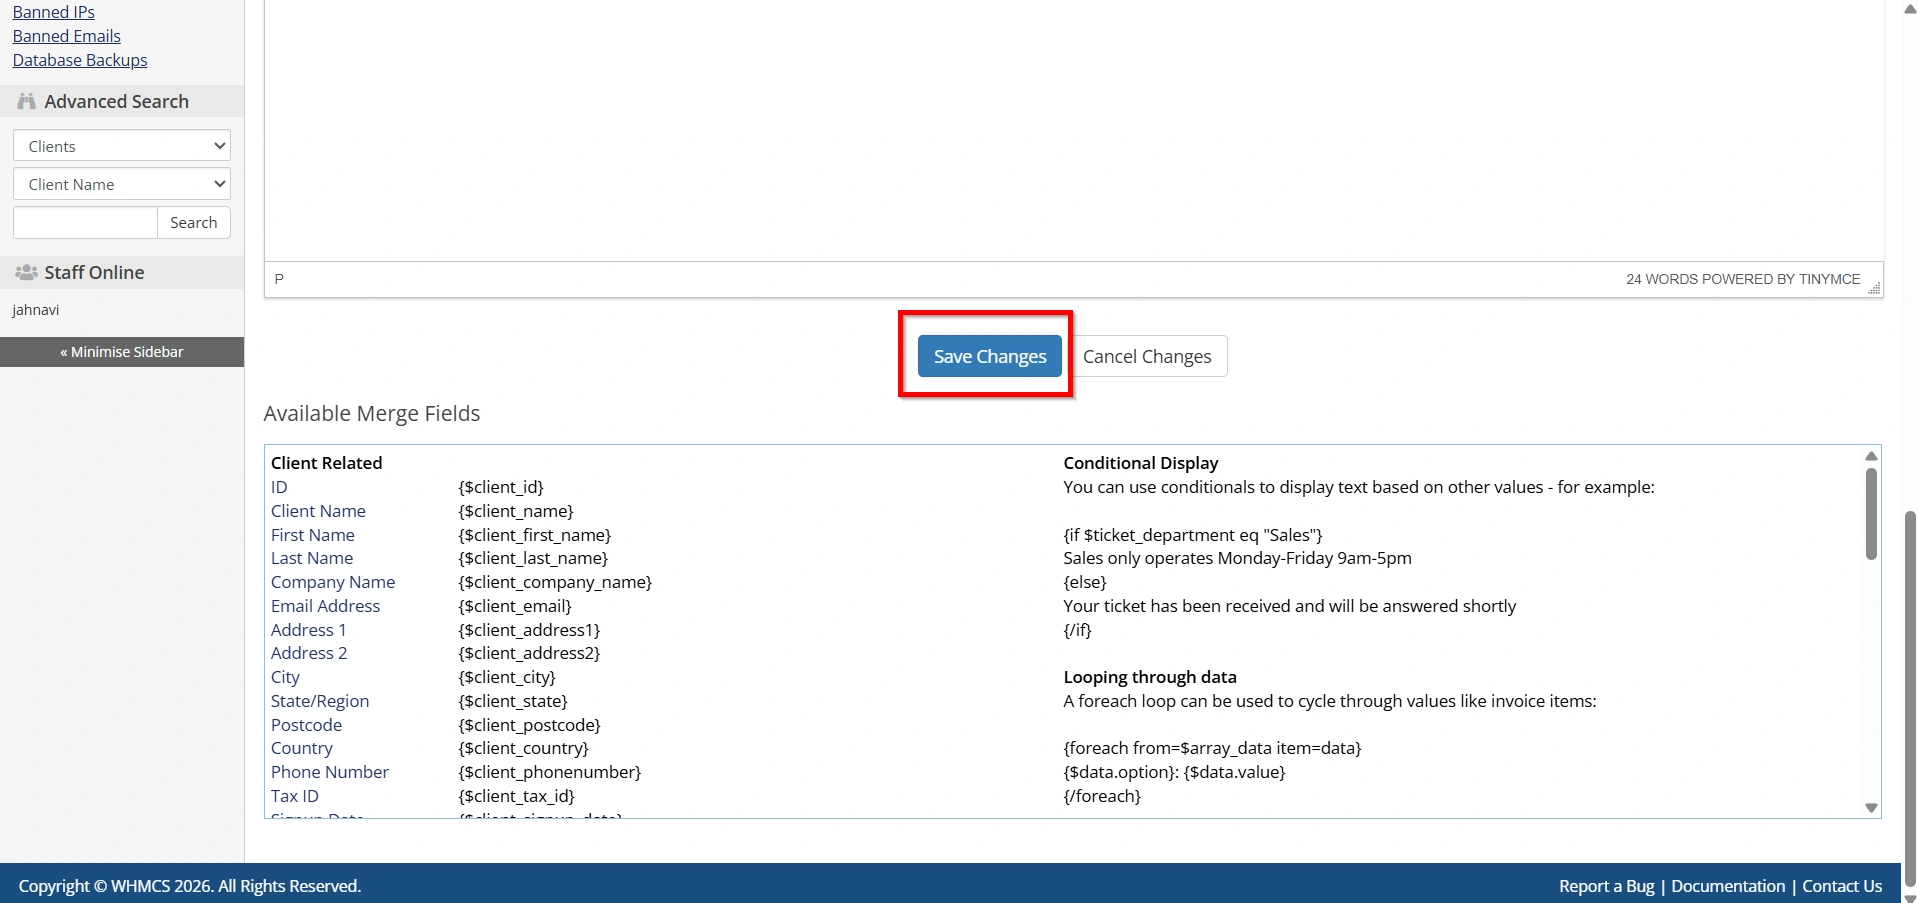Click the Conditional Display heading
The height and width of the screenshot is (903, 1918).
tap(1141, 463)
